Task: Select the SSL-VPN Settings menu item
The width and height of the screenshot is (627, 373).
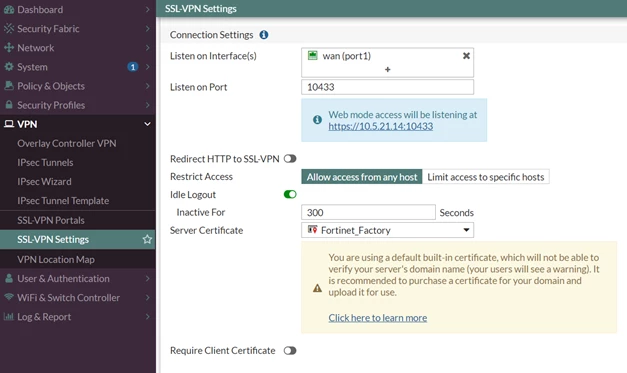Action: 78,239
